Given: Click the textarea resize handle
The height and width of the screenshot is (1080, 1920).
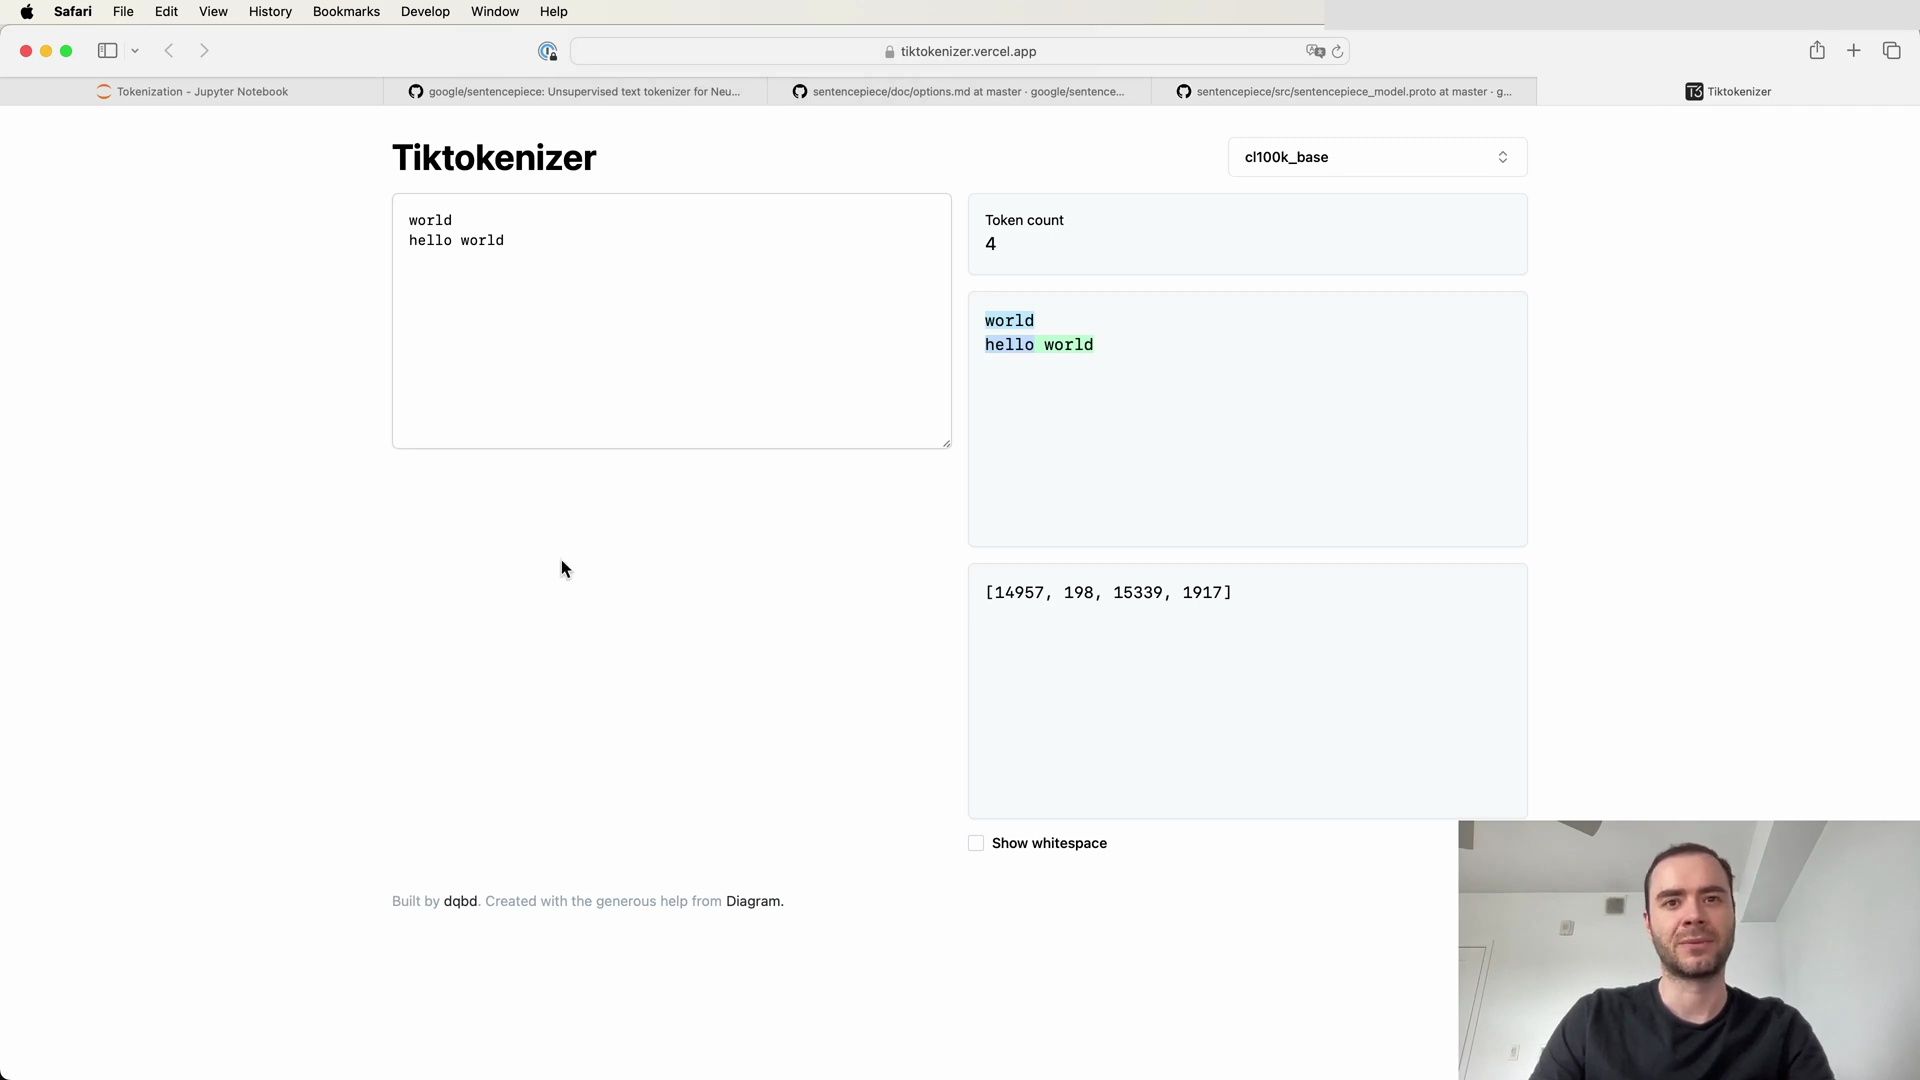Looking at the screenshot, I should point(945,443).
